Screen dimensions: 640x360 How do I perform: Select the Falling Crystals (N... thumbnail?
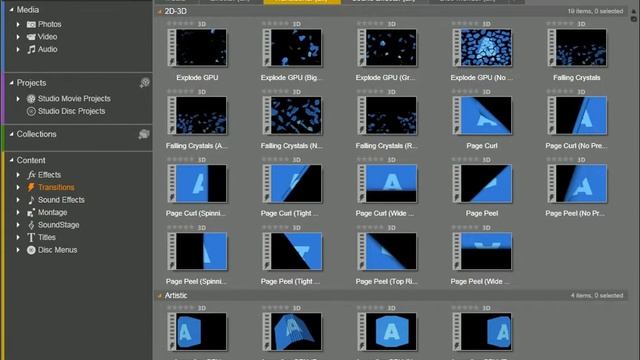click(292, 116)
